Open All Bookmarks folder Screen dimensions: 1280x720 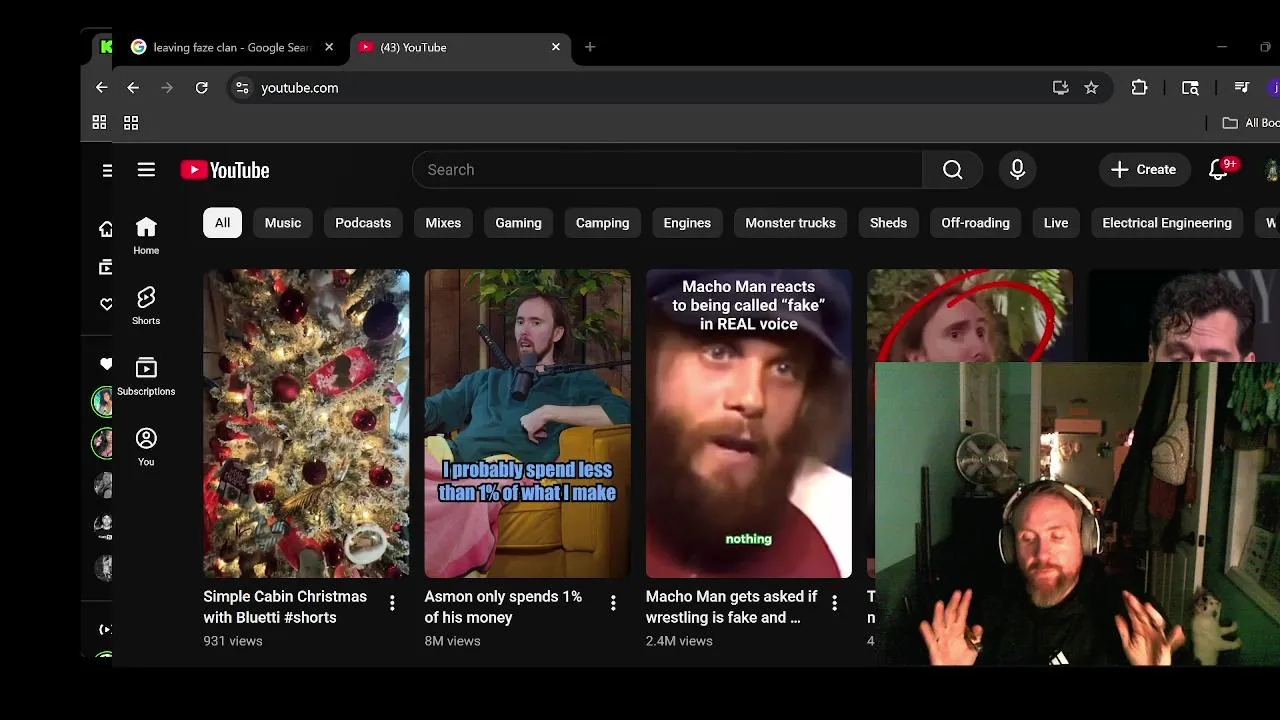1250,123
